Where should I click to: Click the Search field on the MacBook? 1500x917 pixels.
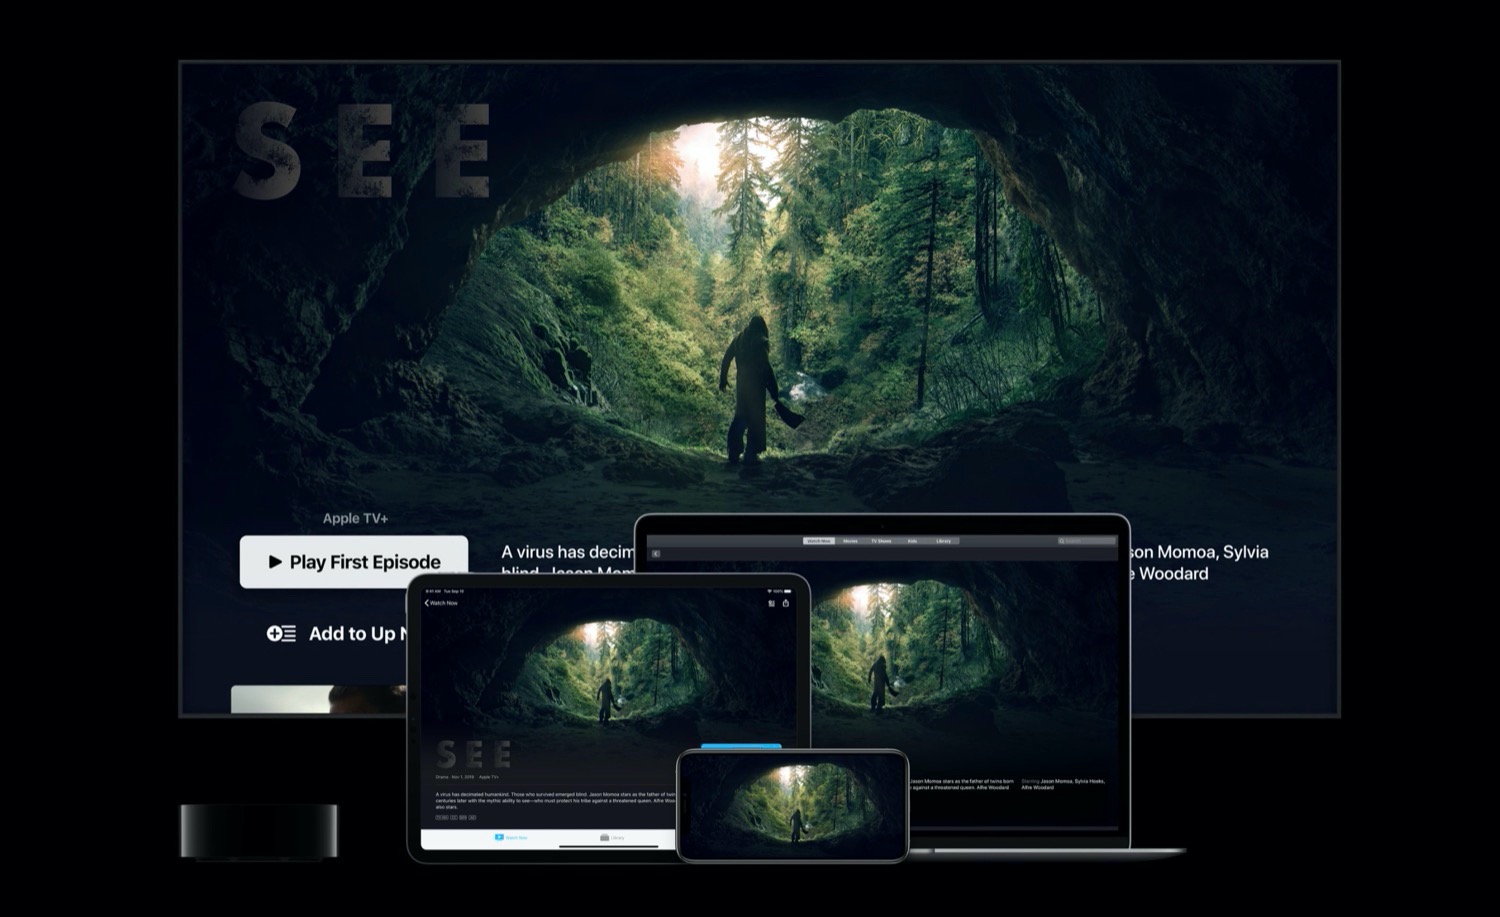pyautogui.click(x=1087, y=541)
